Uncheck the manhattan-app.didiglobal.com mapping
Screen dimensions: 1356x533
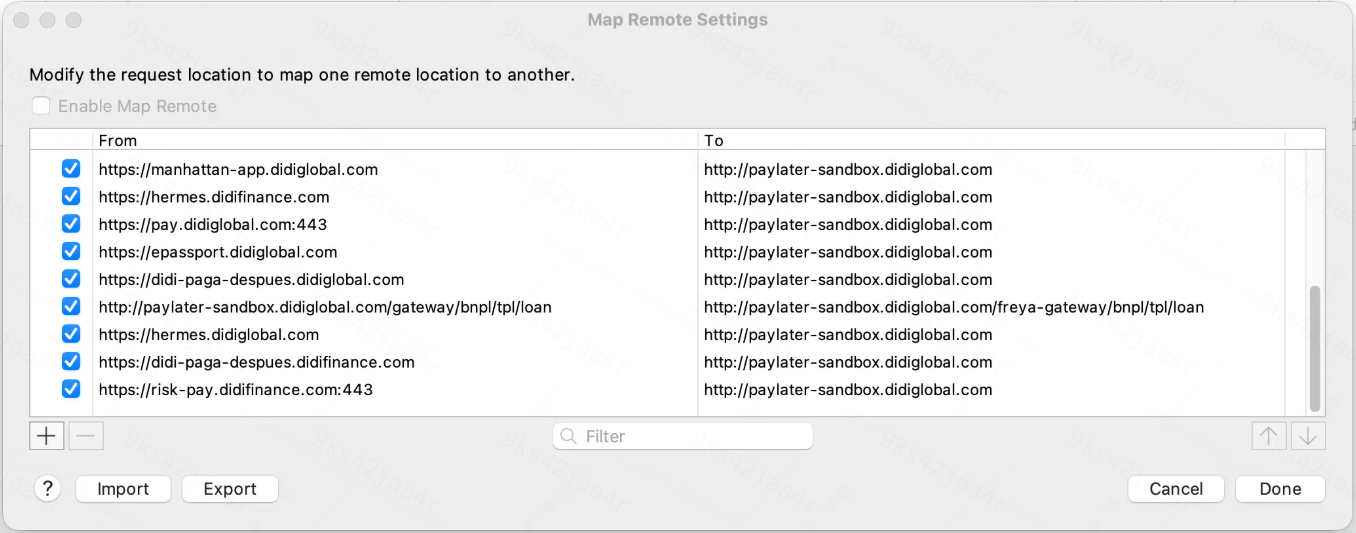click(71, 169)
